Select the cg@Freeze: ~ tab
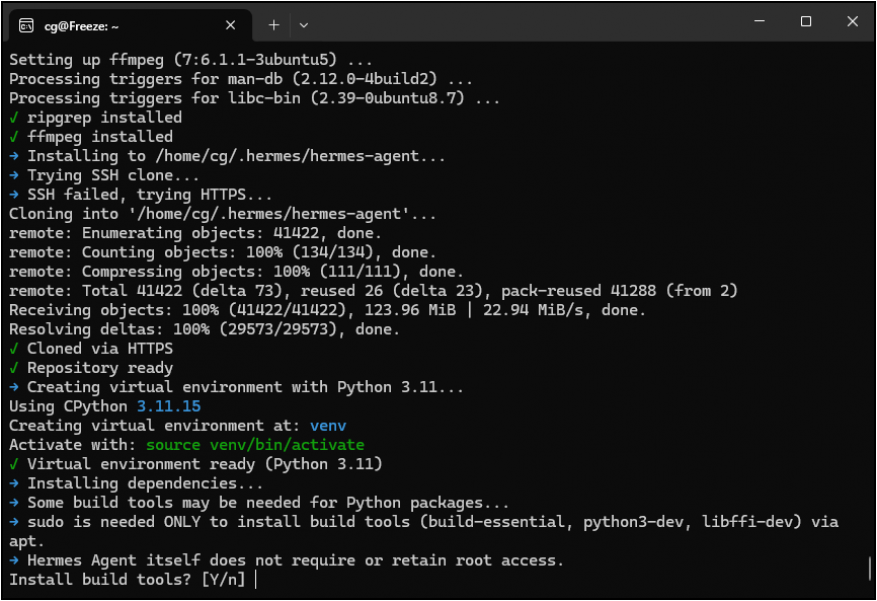 click(110, 25)
